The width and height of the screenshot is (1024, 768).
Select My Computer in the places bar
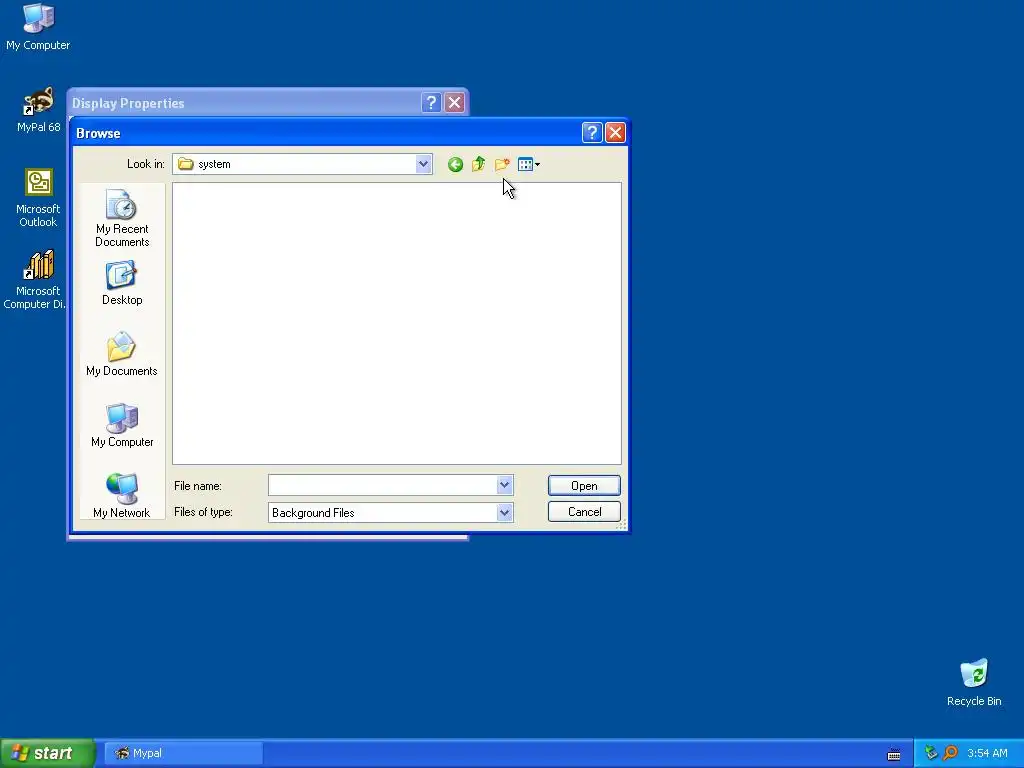click(x=122, y=425)
